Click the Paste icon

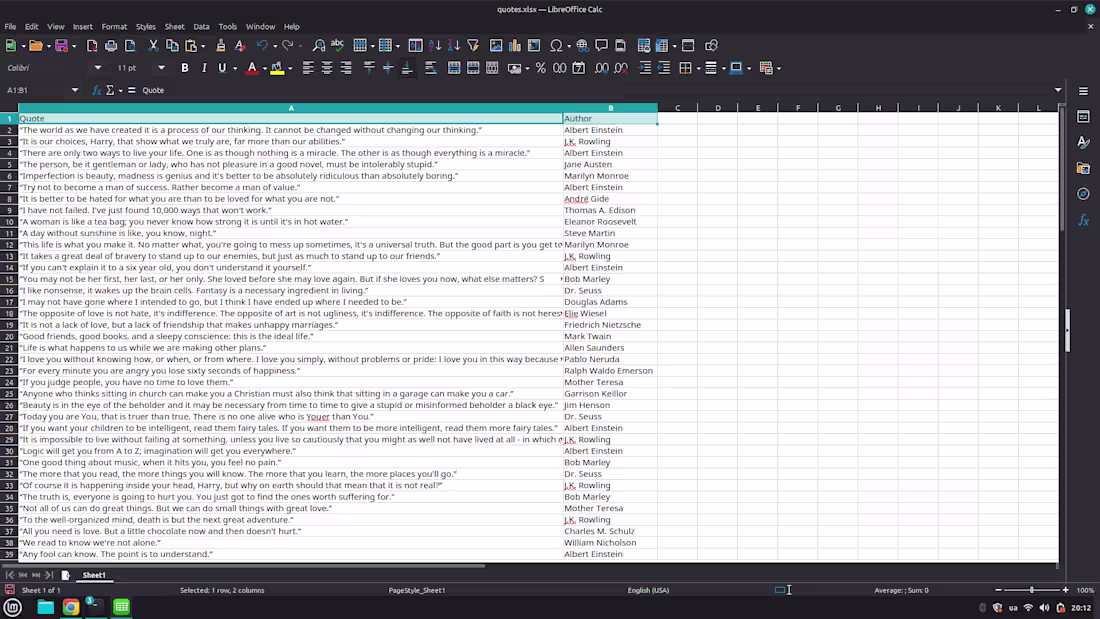(x=190, y=46)
